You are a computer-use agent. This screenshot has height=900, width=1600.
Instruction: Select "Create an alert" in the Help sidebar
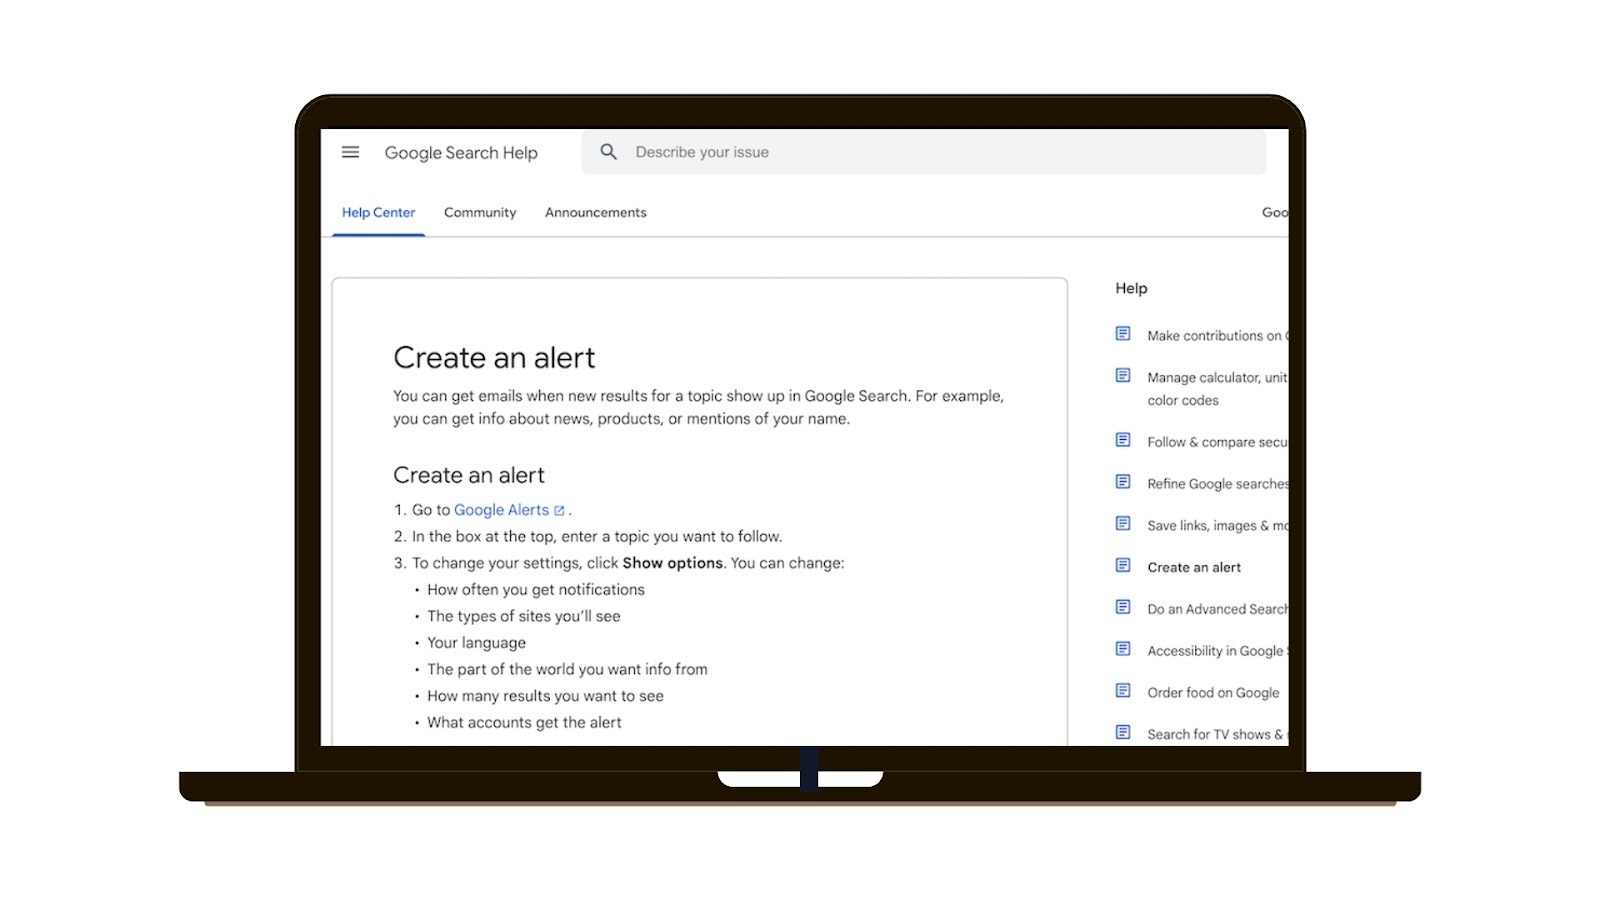[1194, 566]
